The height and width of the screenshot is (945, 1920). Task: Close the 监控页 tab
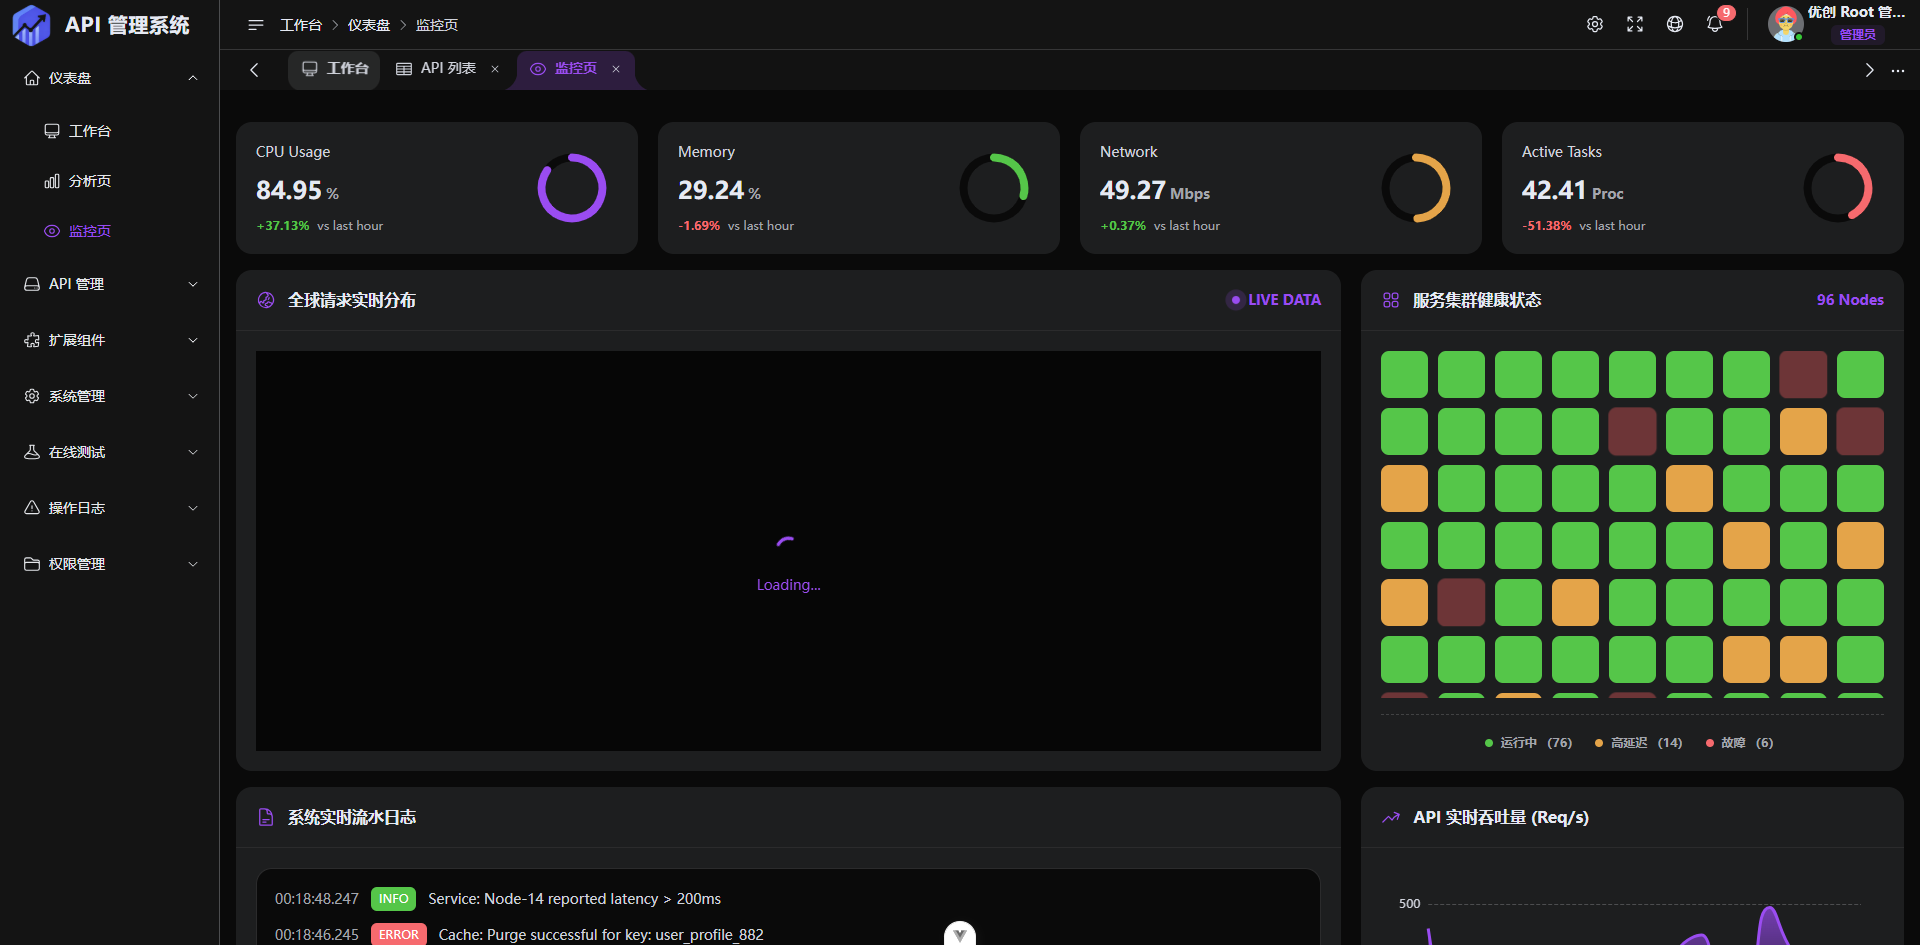(616, 69)
